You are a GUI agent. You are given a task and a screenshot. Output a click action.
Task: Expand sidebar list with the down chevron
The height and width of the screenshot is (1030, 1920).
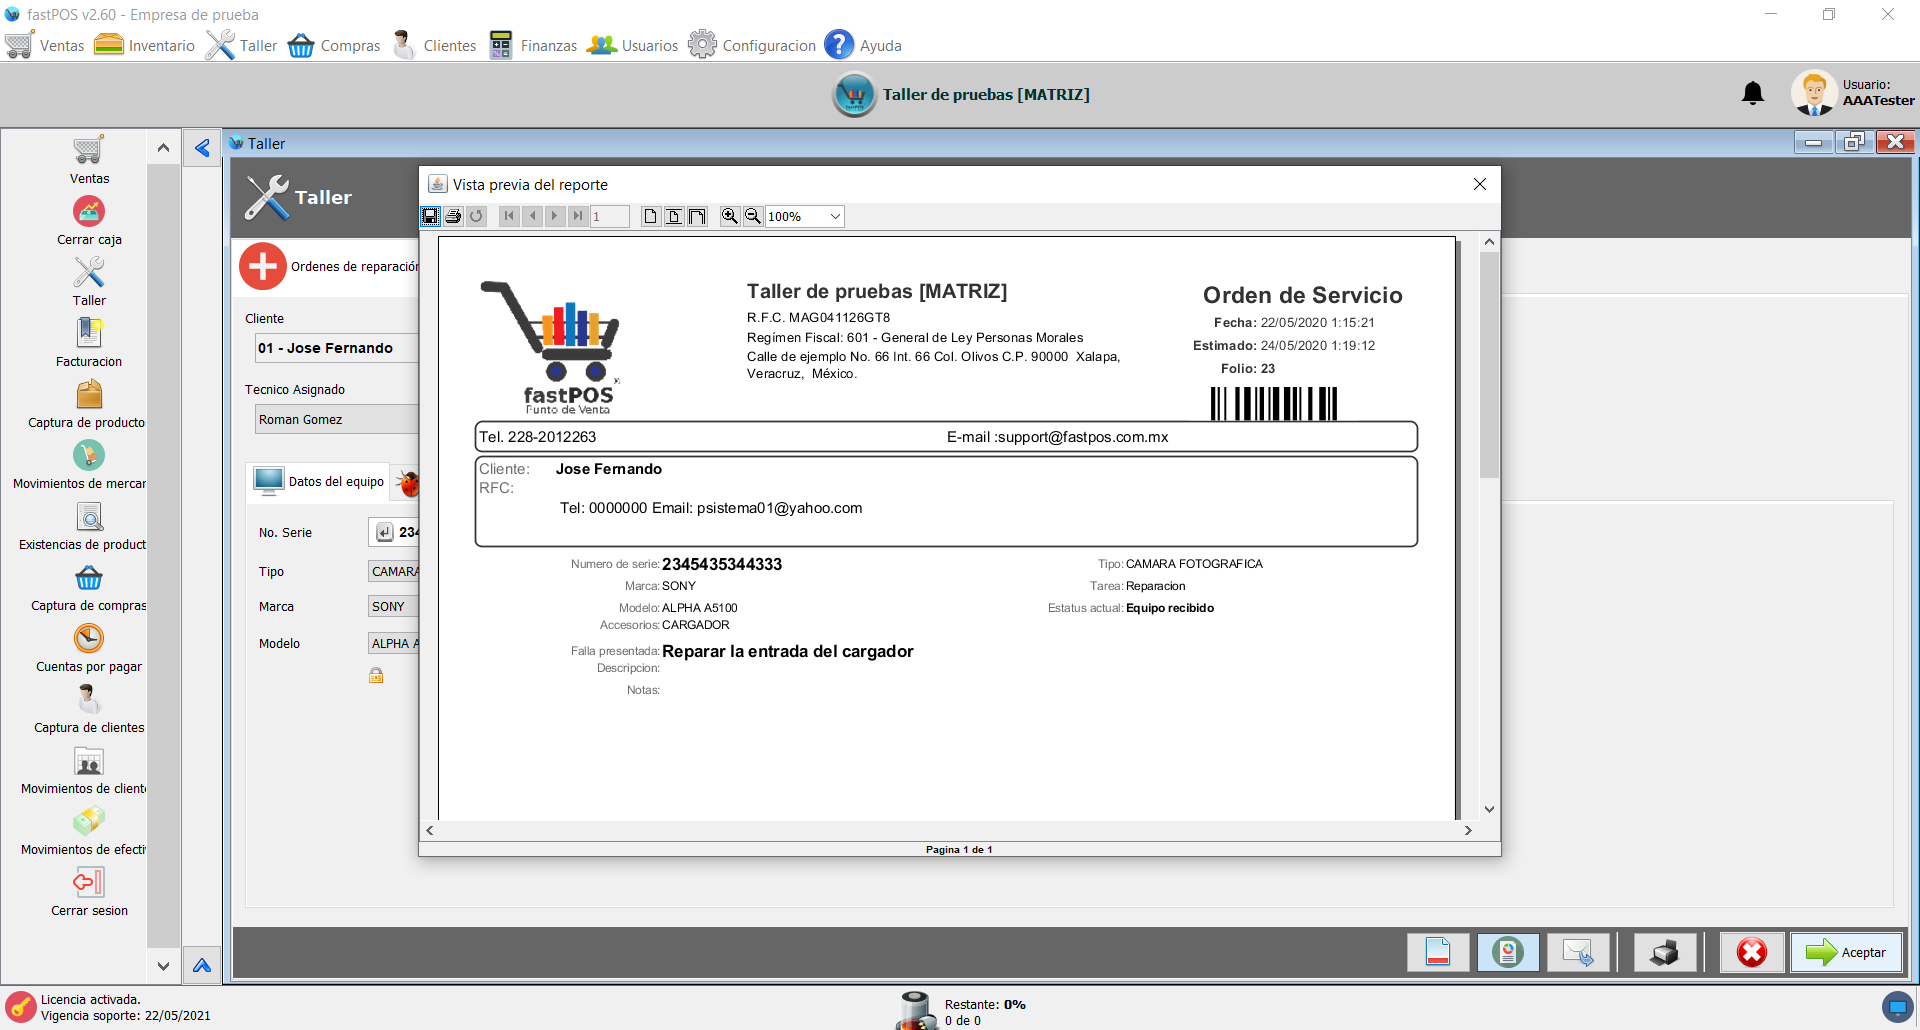tap(163, 966)
